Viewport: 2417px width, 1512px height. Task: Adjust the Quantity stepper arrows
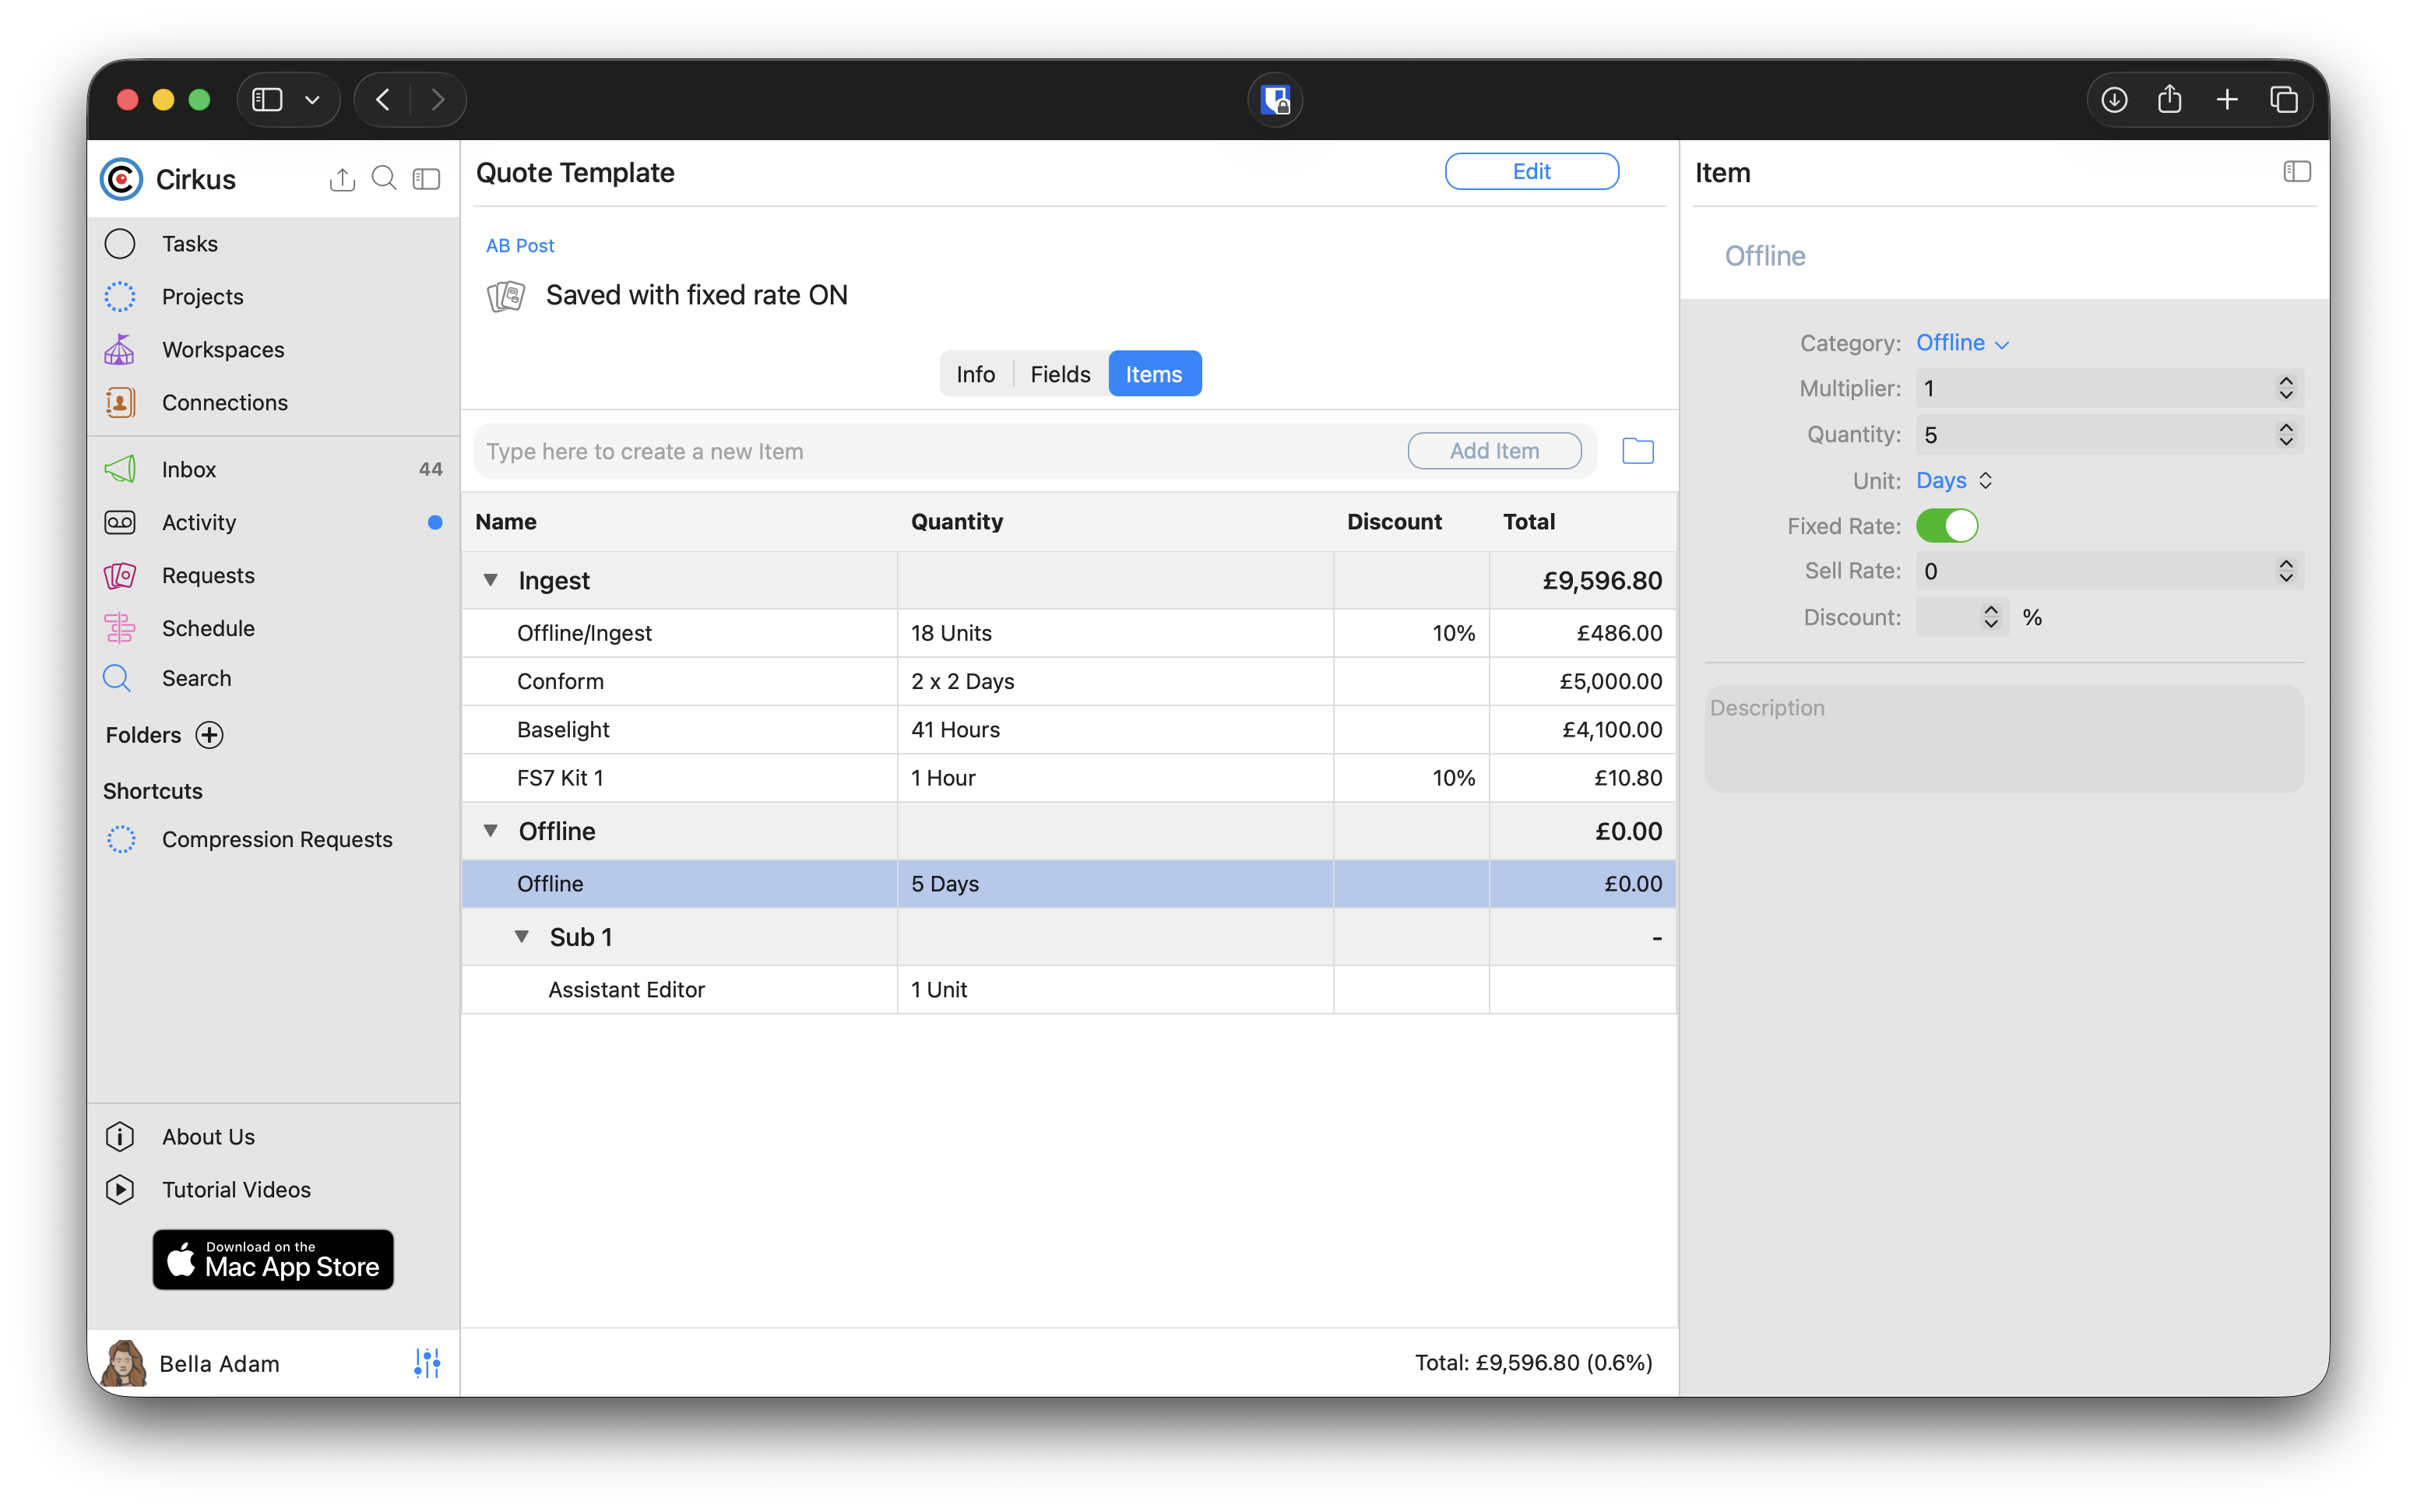point(2286,434)
